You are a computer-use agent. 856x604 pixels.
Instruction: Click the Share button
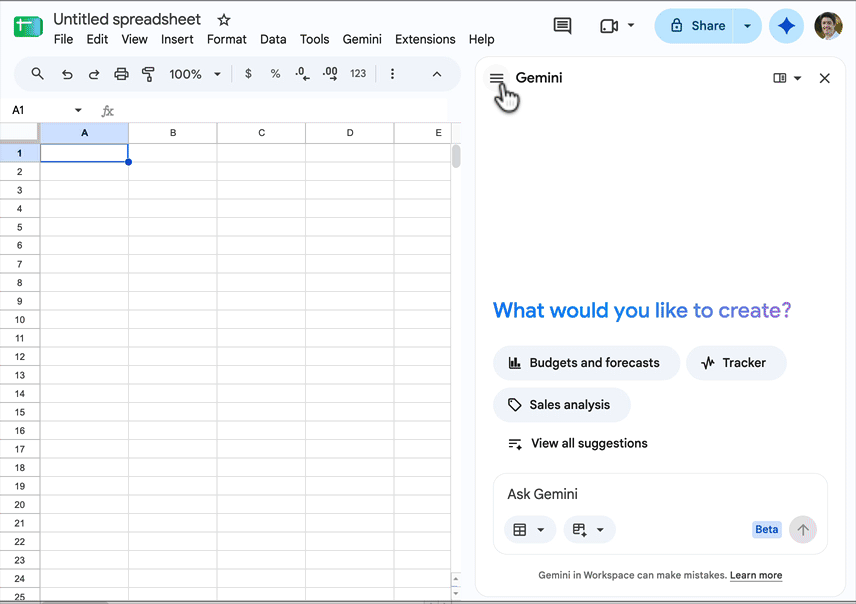tap(697, 26)
